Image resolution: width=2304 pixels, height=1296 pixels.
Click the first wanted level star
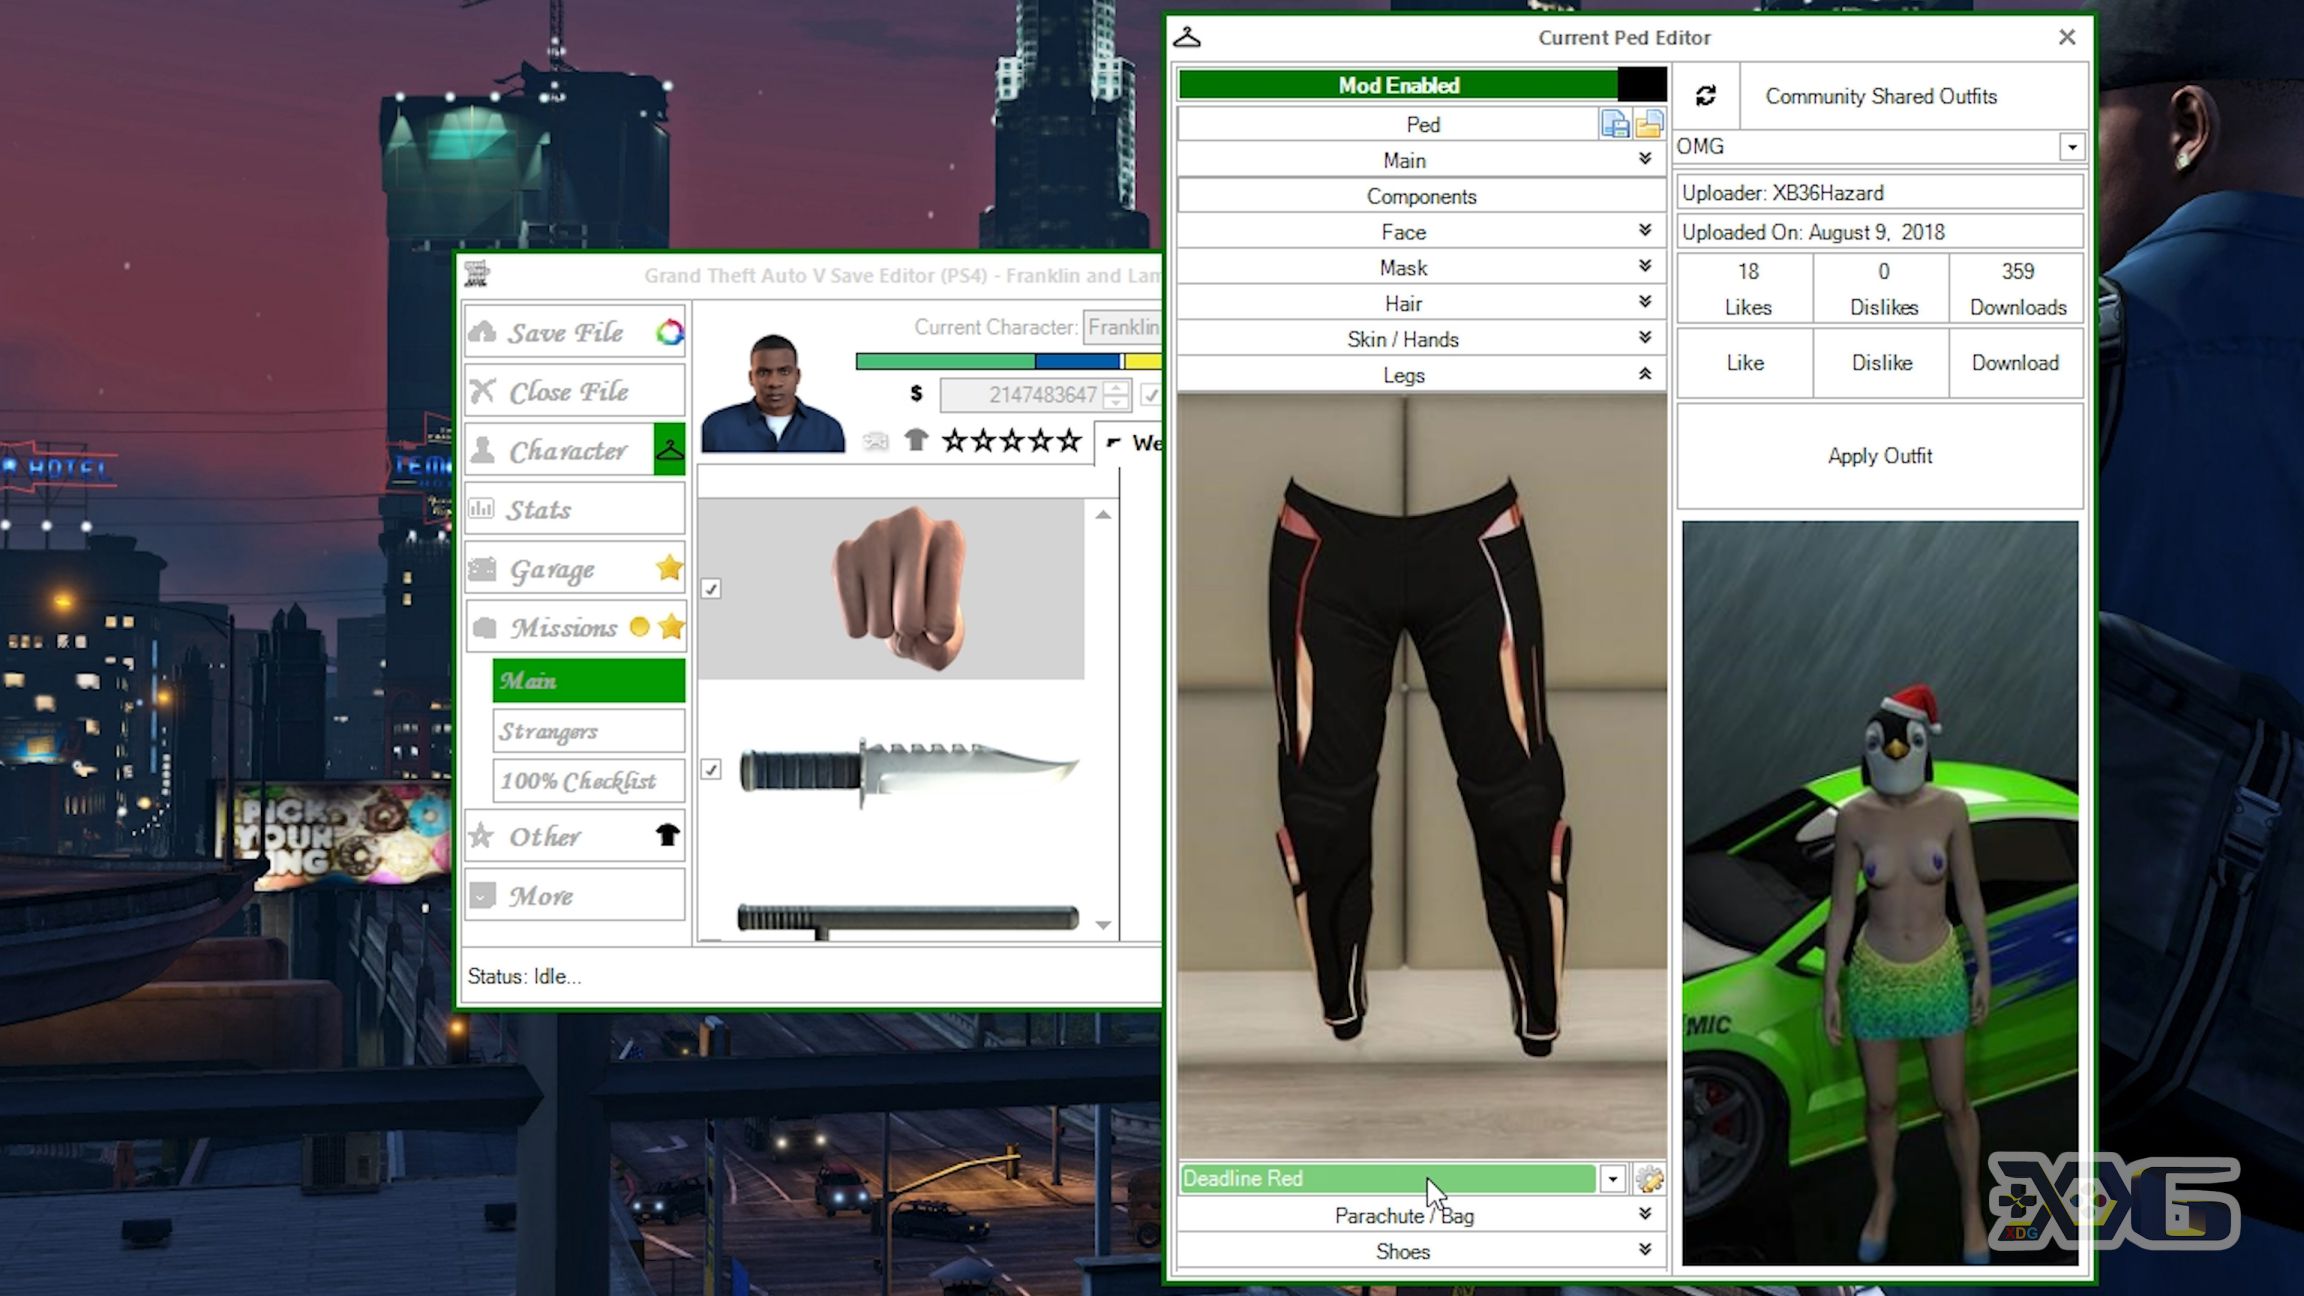click(x=954, y=440)
